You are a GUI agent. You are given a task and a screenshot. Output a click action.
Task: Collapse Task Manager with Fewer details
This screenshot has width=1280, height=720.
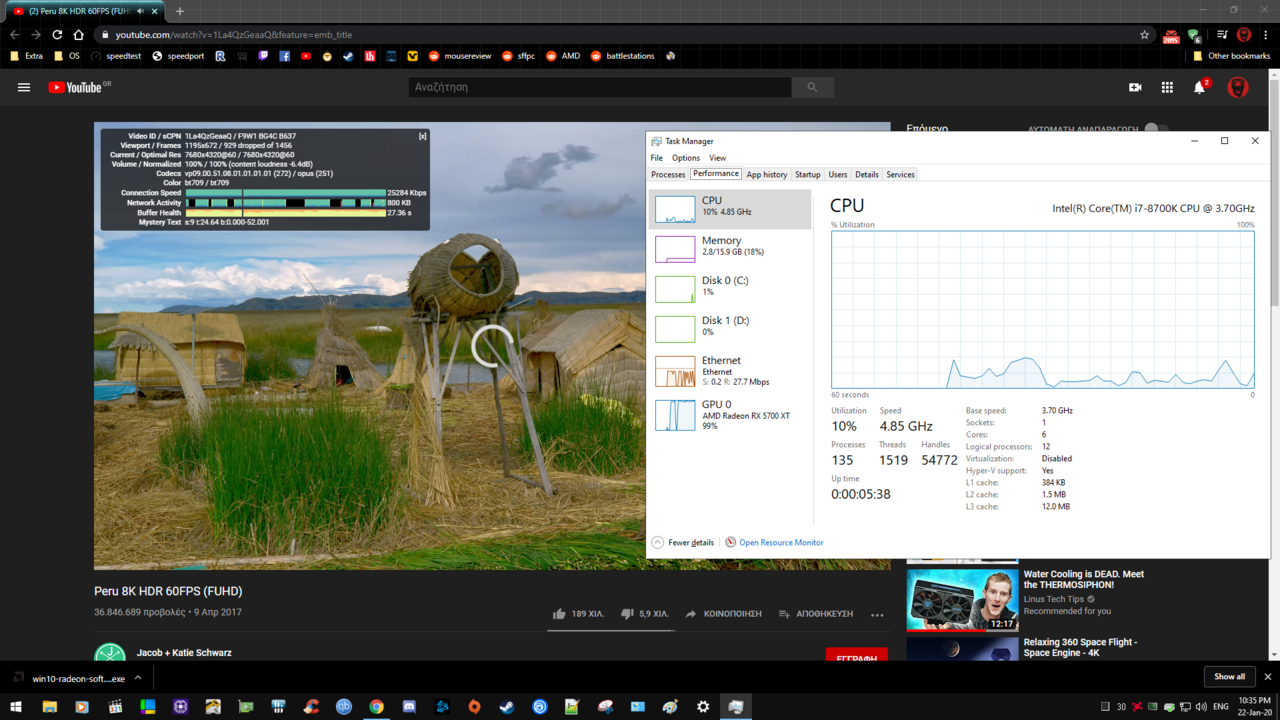tap(683, 542)
